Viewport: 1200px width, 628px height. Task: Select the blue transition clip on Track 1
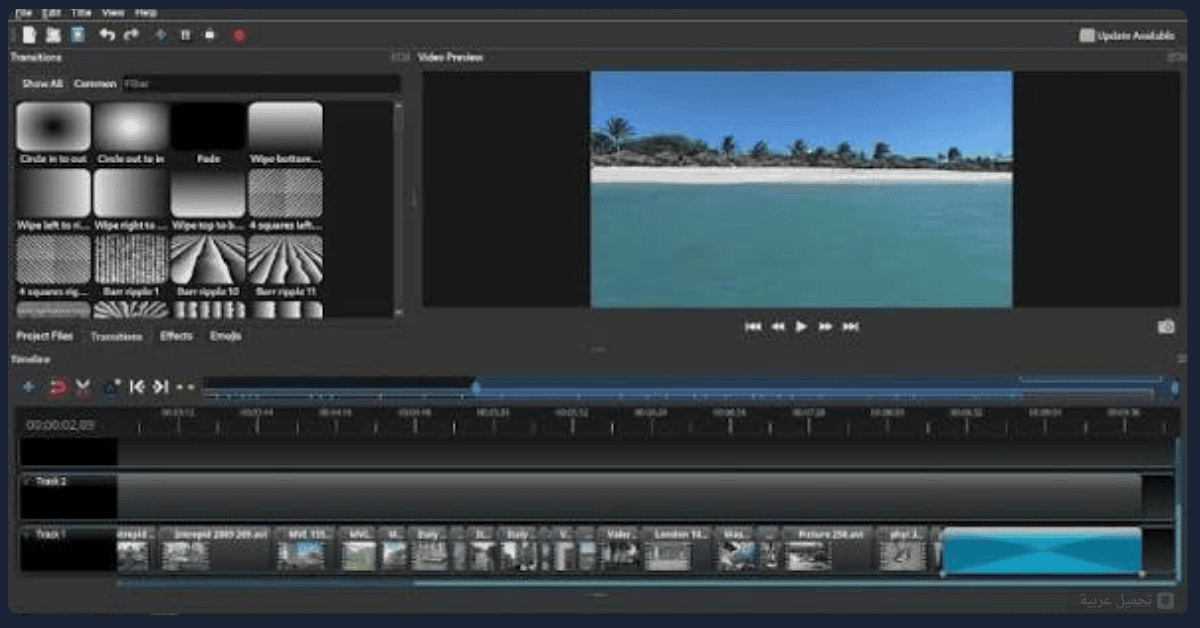(x=1042, y=551)
